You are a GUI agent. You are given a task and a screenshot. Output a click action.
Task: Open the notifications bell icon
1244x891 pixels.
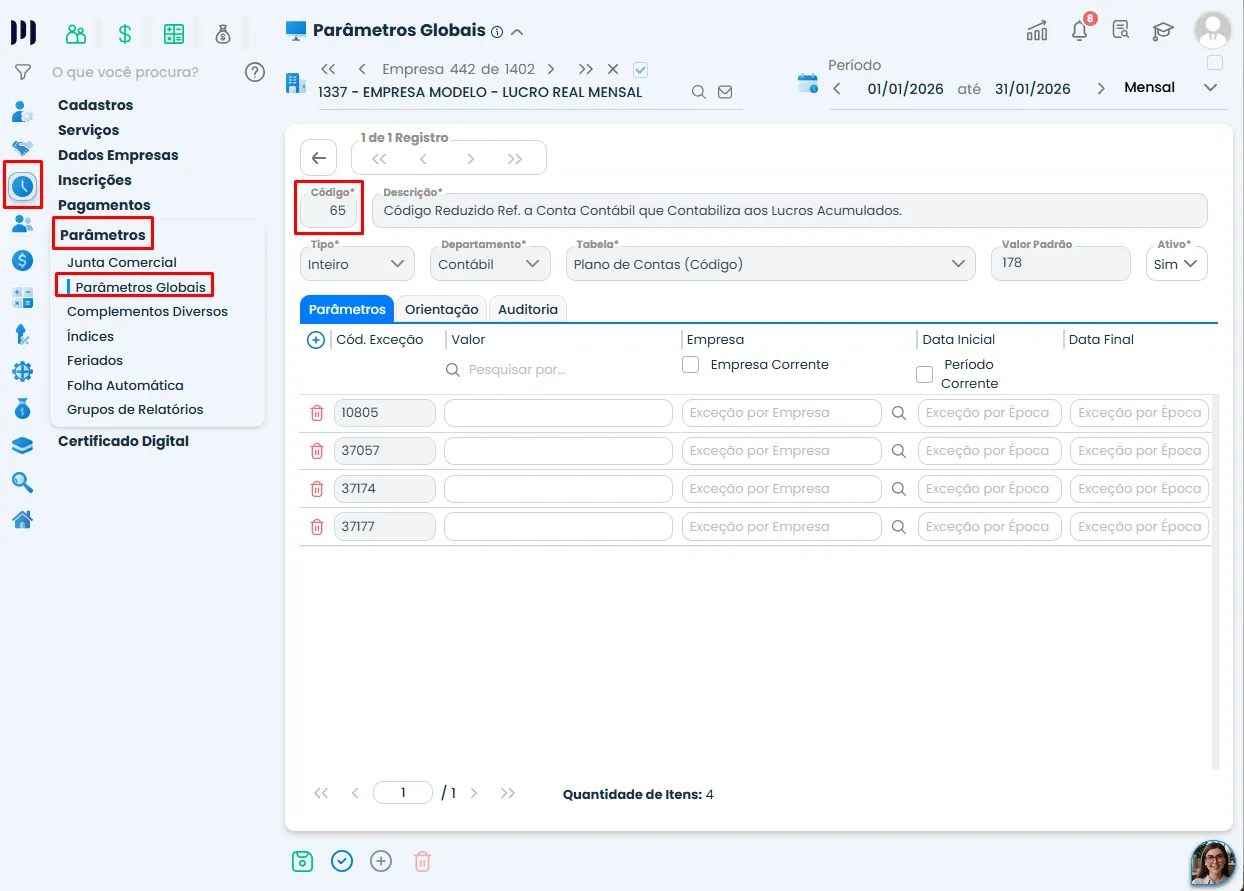click(1080, 30)
